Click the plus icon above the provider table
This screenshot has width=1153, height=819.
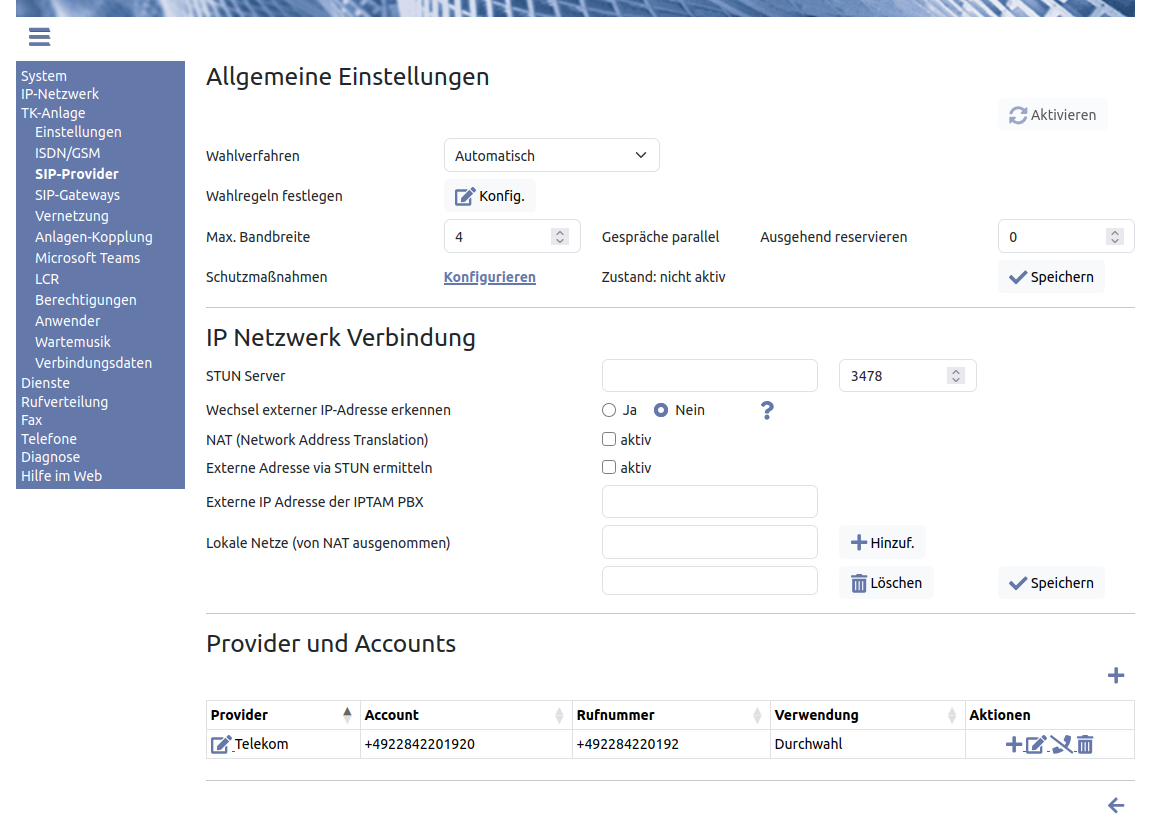click(x=1116, y=676)
